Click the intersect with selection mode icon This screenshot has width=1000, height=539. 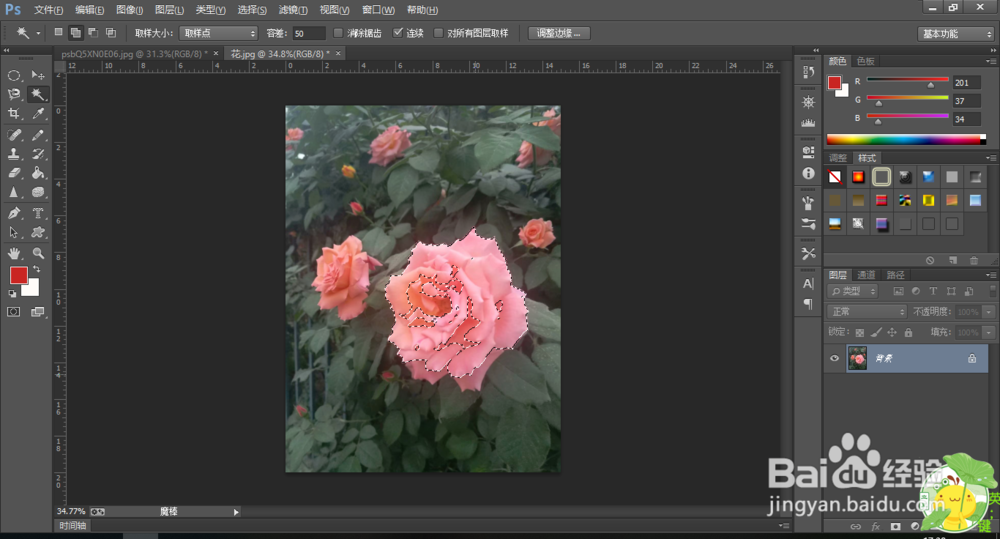(x=111, y=33)
